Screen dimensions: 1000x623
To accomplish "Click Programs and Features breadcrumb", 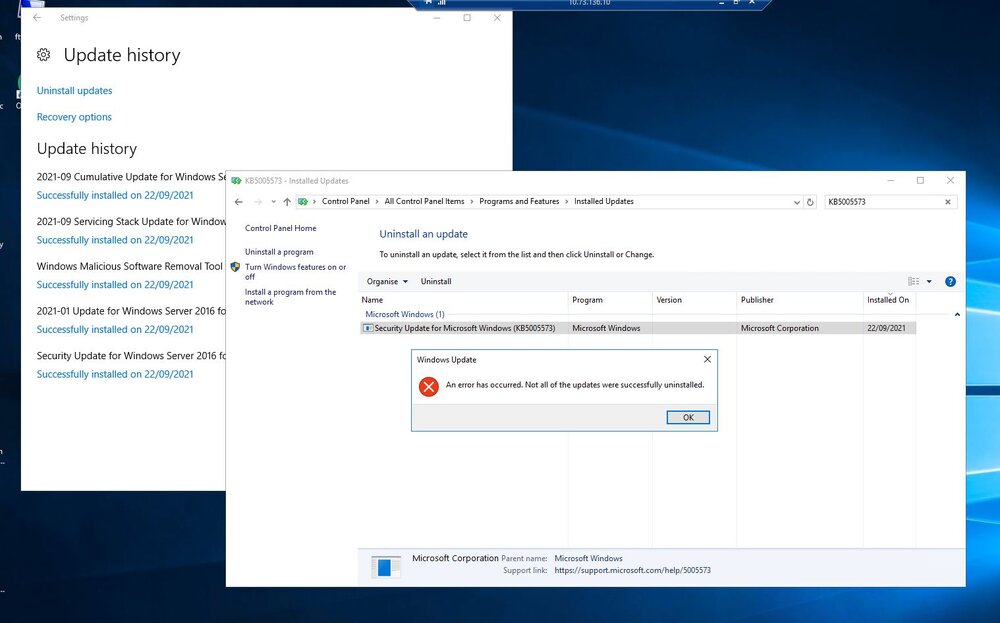I will (519, 202).
